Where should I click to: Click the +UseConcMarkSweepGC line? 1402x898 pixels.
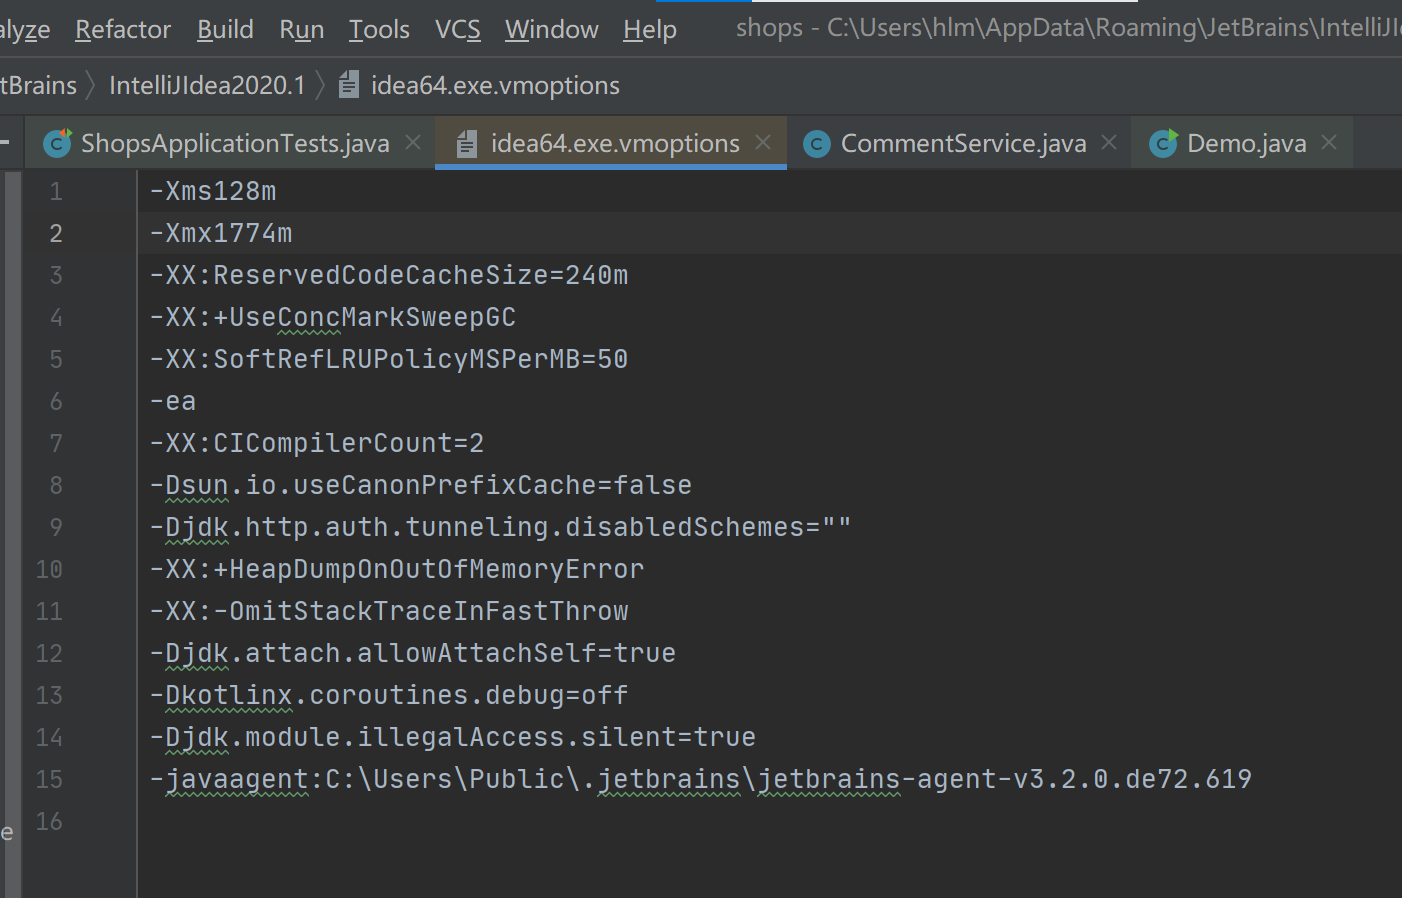tap(333, 317)
